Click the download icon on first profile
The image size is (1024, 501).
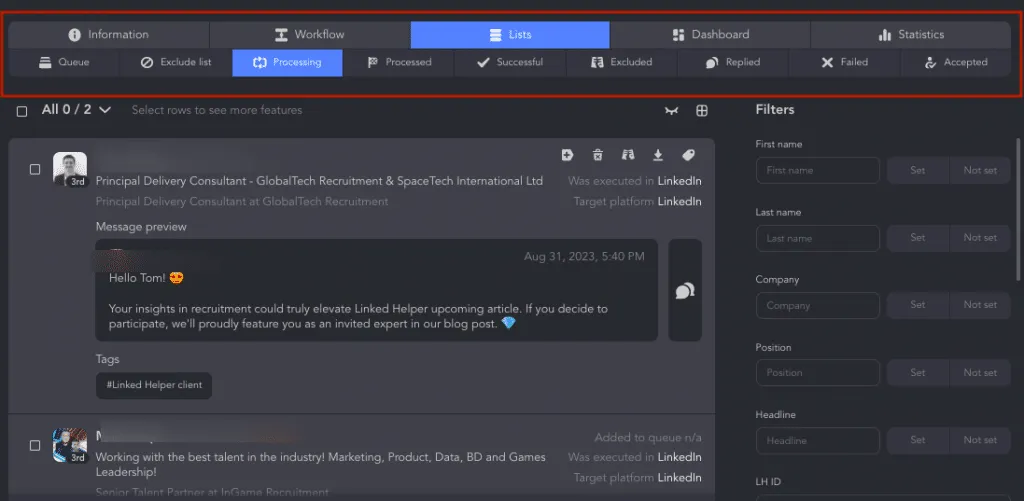pyautogui.click(x=658, y=155)
